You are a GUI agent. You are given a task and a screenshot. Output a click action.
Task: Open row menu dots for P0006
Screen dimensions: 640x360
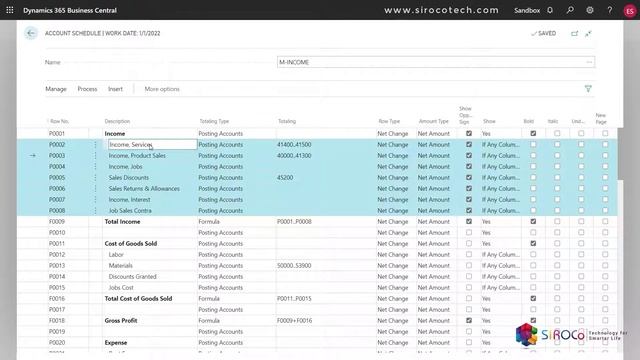96,189
